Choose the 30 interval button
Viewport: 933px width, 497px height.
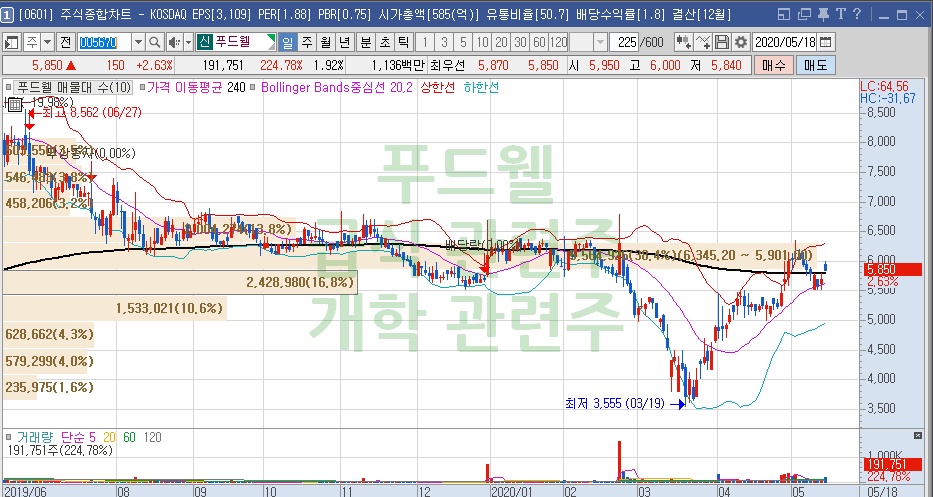tap(521, 42)
